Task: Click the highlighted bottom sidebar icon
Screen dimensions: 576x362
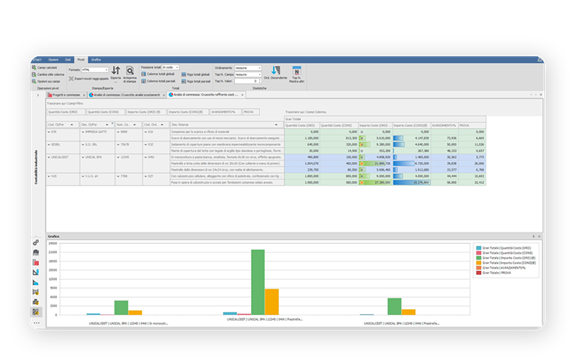Action: [36, 312]
